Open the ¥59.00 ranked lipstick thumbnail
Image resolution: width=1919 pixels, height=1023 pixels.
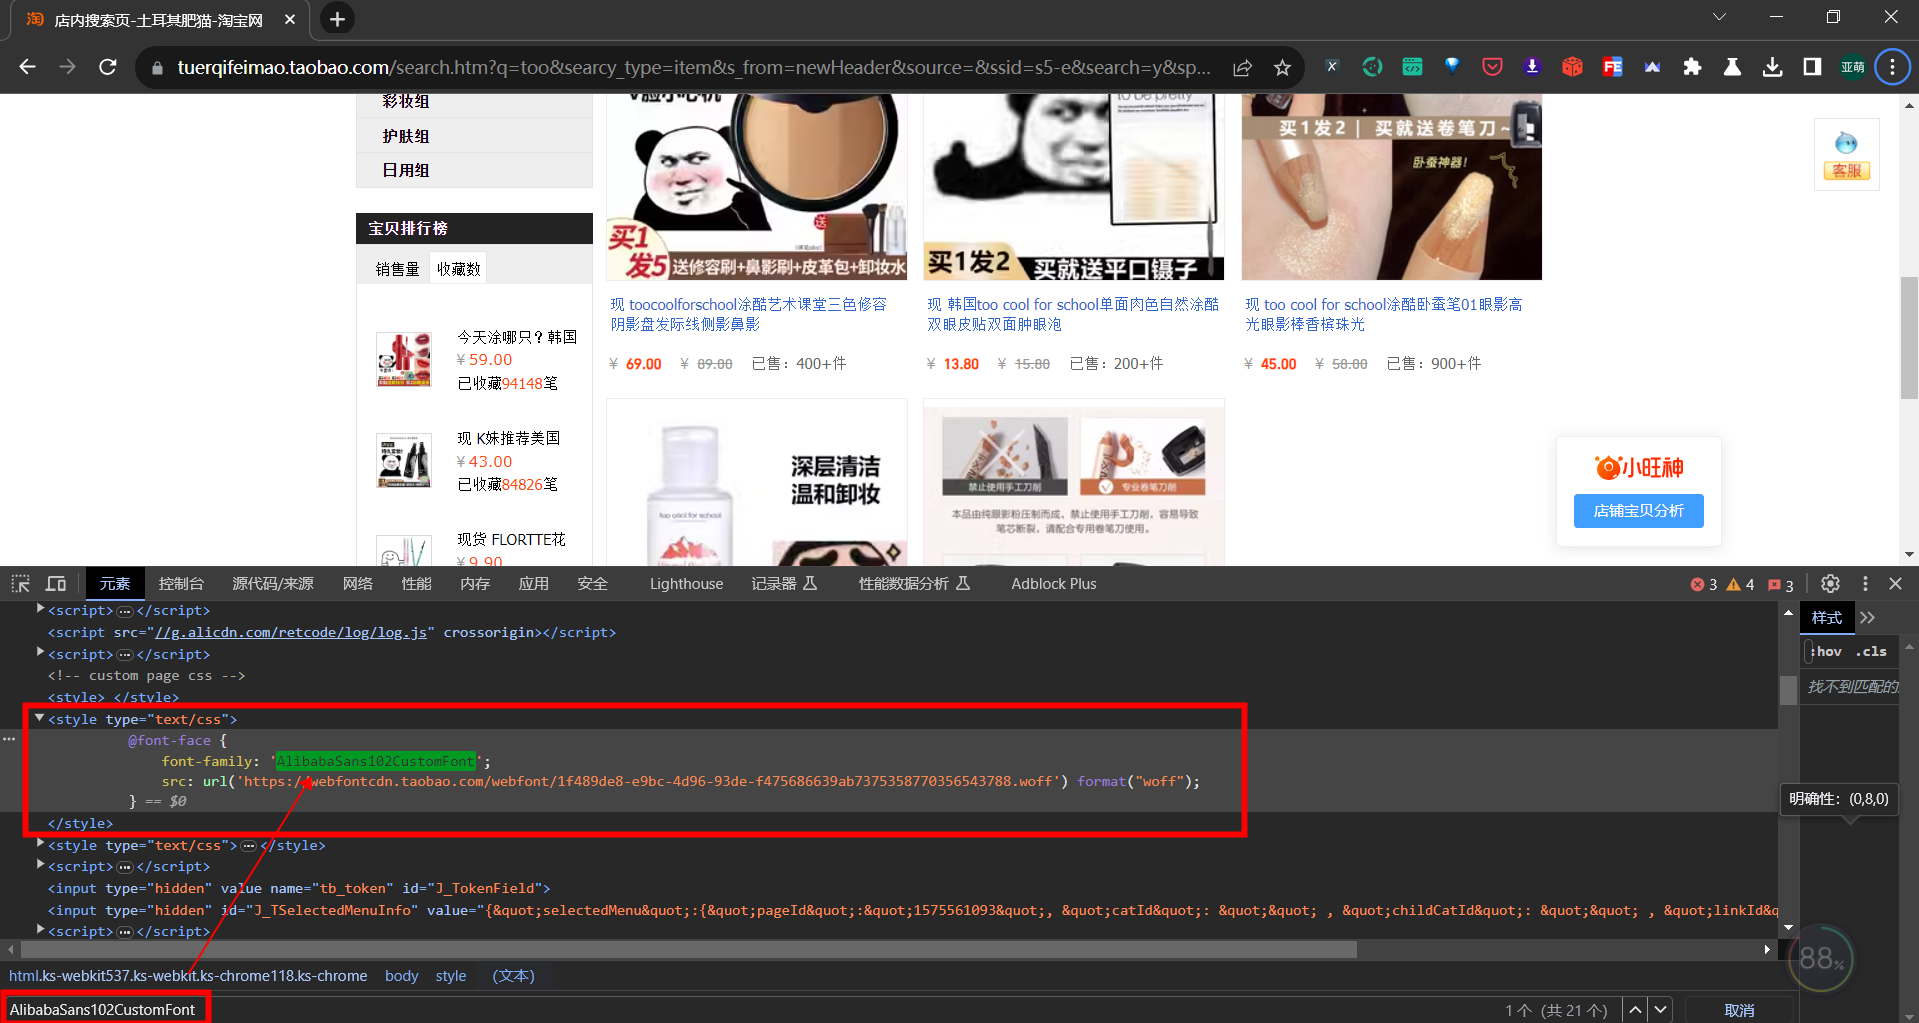(403, 359)
